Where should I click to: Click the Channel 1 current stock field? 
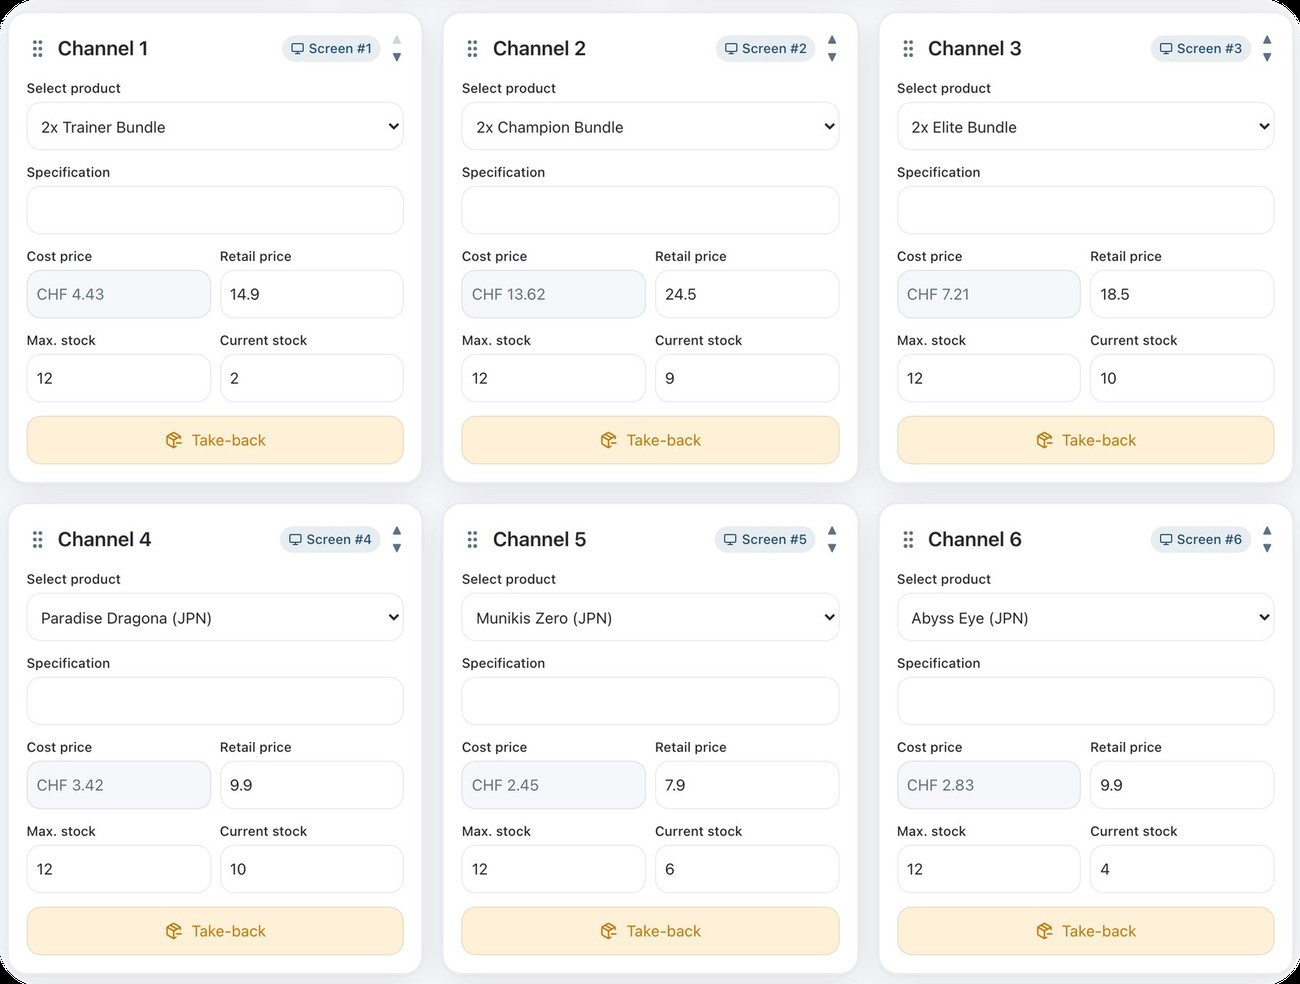312,378
